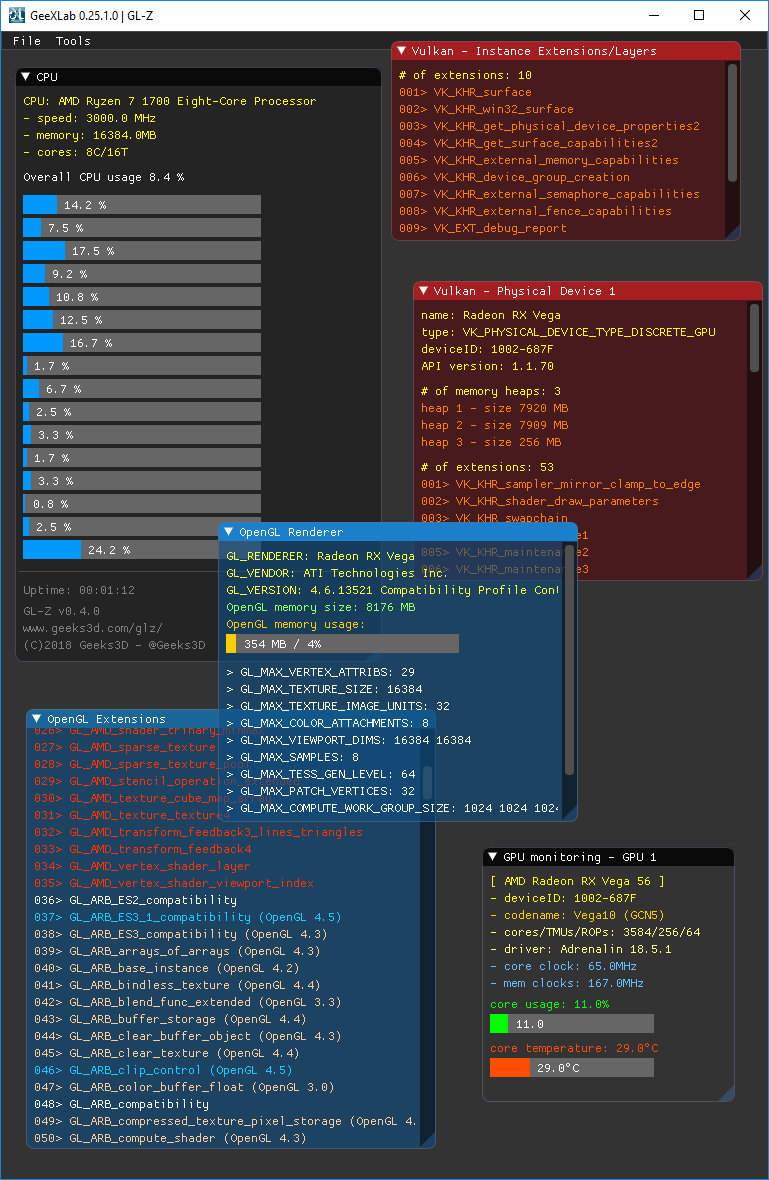Screen dimensions: 769x1180
Task: Select GL_ARB_compute_shader extension
Action: pyautogui.click(x=170, y=1138)
